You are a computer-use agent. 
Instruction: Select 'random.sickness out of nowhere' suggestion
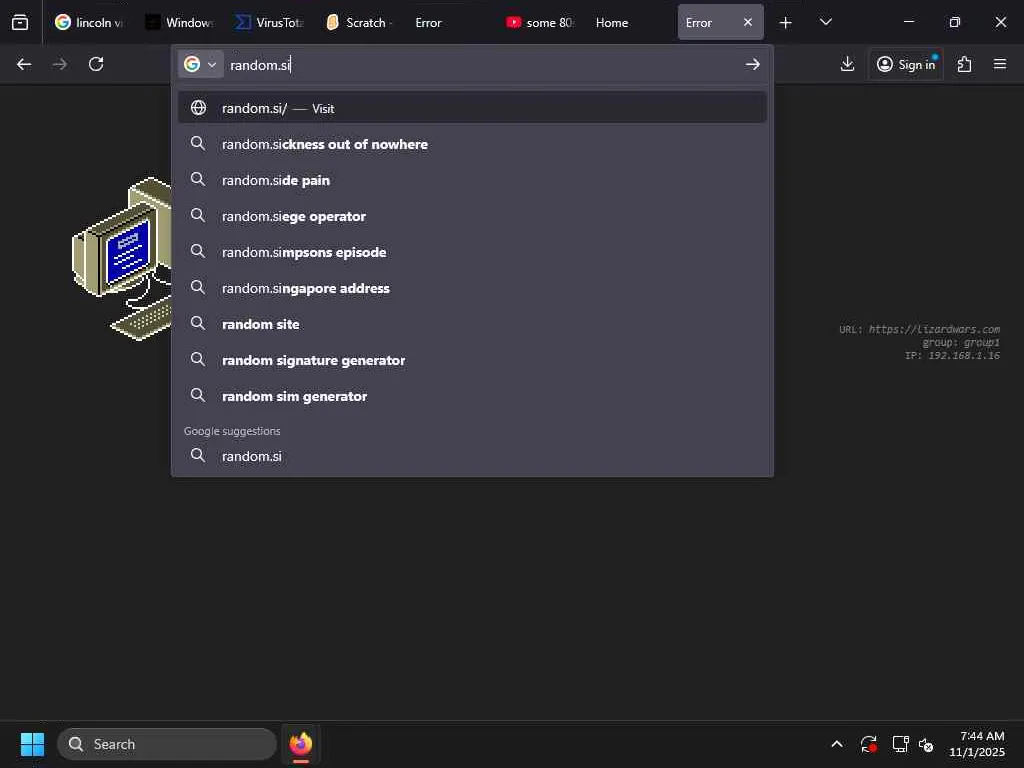(x=472, y=144)
